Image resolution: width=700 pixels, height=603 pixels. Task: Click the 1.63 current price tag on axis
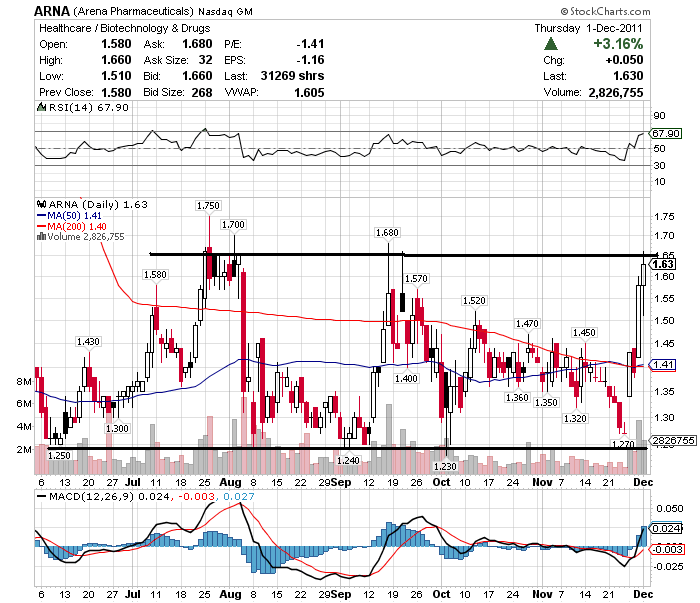(662, 264)
